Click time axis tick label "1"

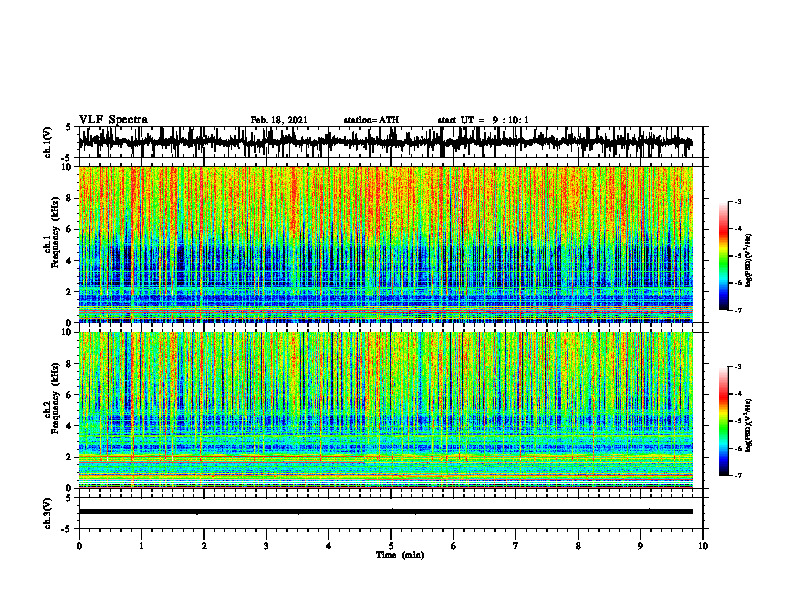141,546
